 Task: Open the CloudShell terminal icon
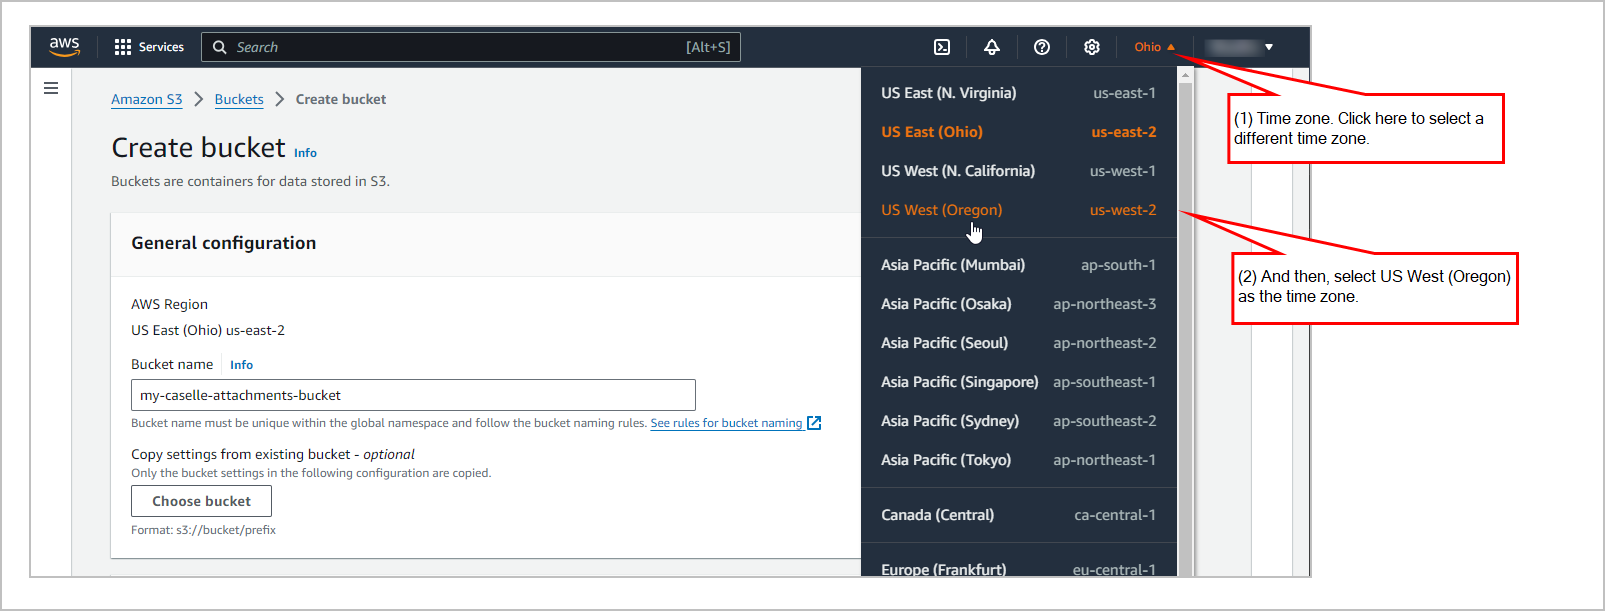[x=942, y=47]
